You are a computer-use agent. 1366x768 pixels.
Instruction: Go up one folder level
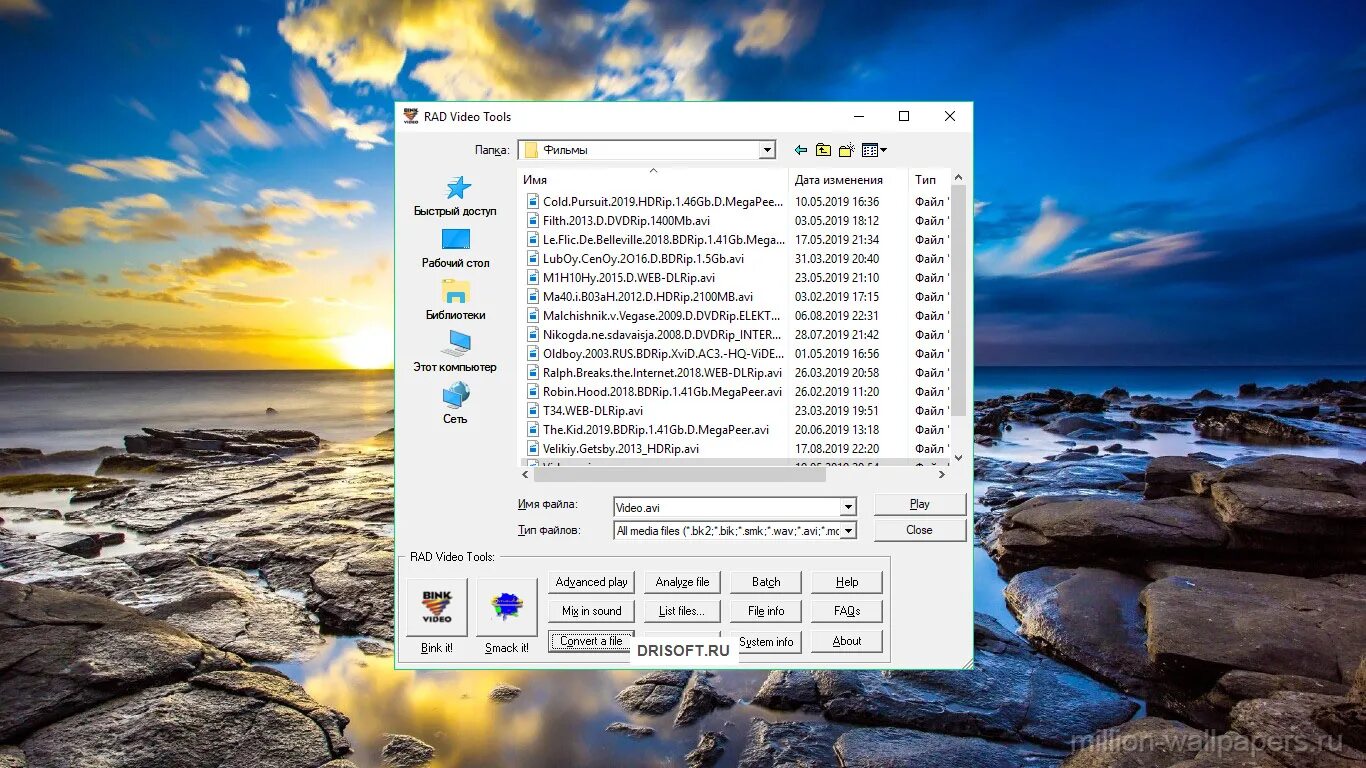coord(823,150)
